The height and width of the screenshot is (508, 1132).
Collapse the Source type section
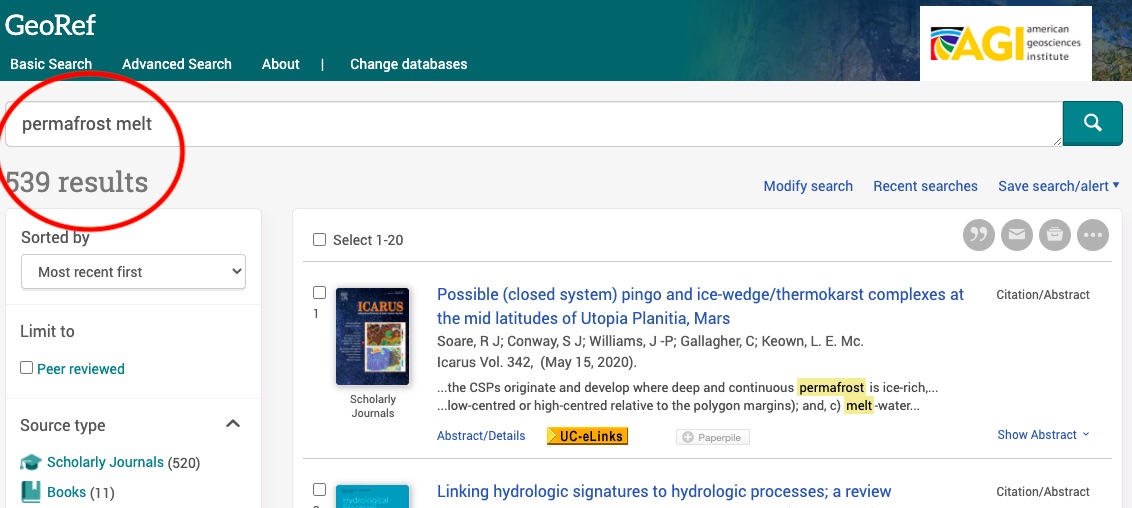[233, 424]
